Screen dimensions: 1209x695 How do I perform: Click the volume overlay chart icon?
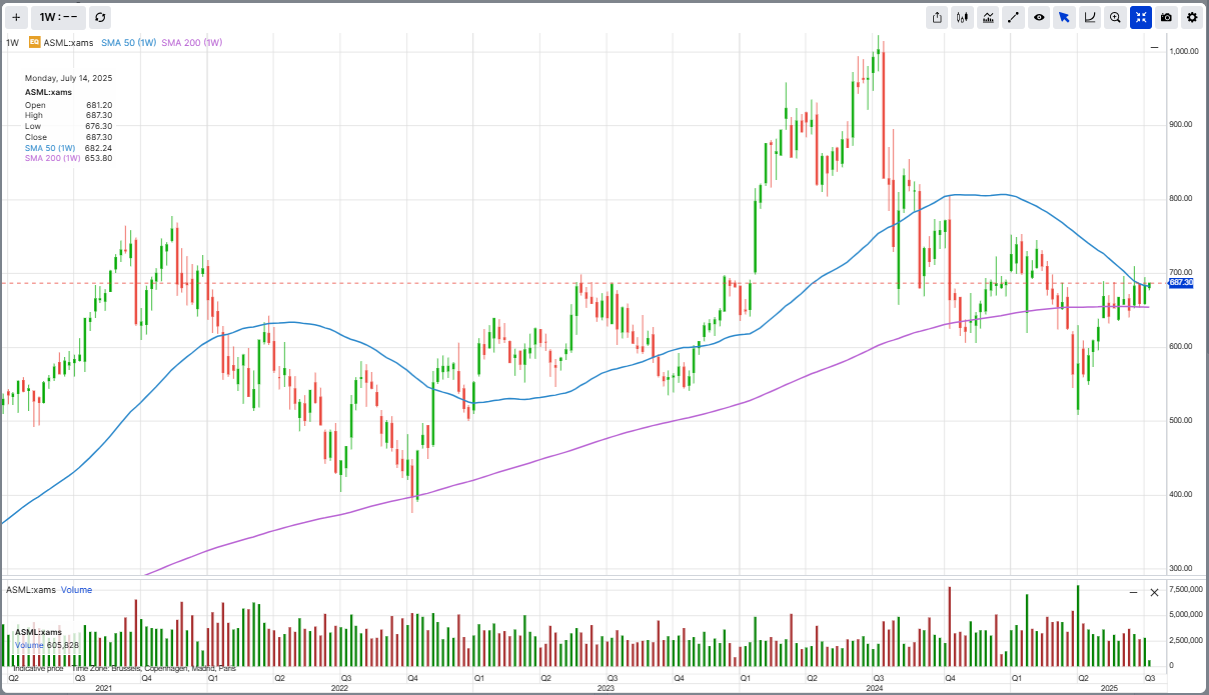[987, 17]
